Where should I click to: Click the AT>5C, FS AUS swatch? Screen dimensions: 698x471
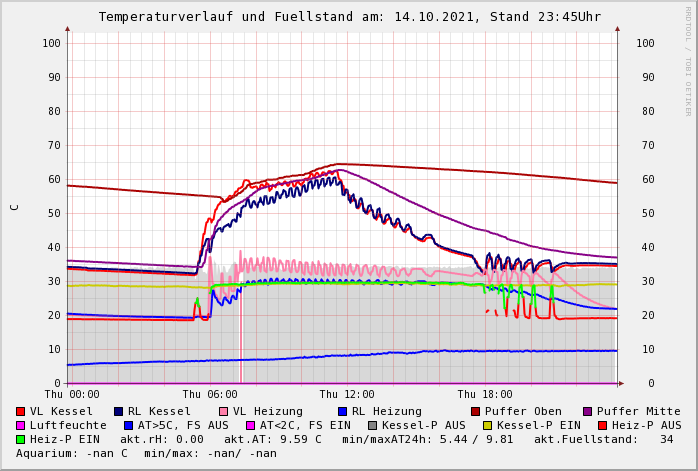pos(129,425)
